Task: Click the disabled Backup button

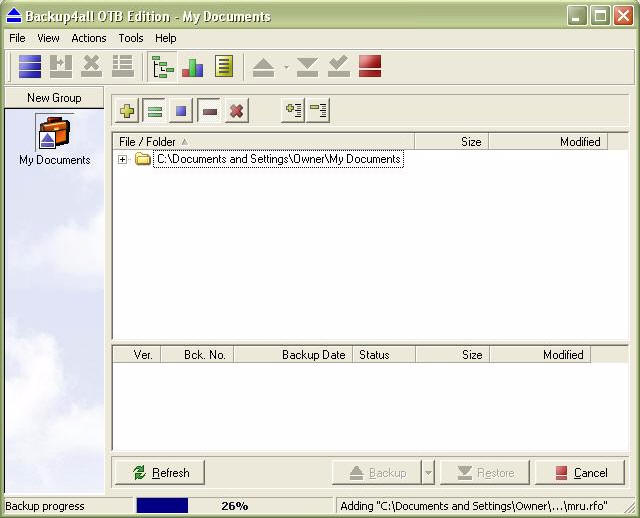Action: [x=377, y=473]
